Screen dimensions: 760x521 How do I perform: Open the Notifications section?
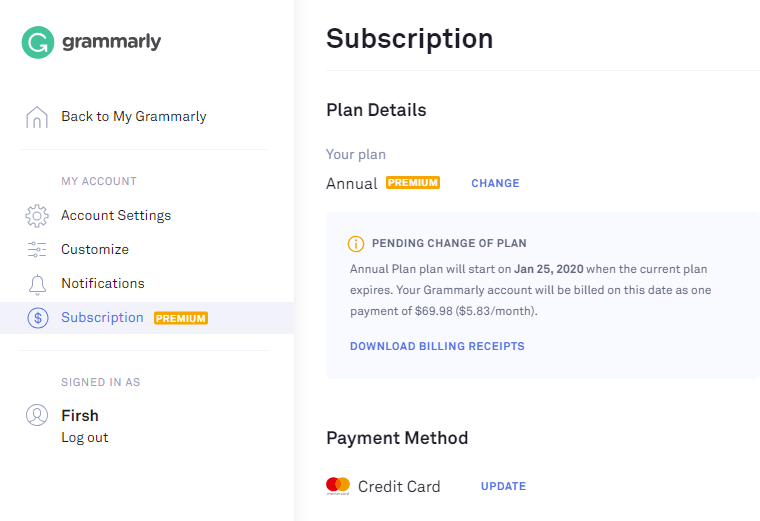[x=103, y=283]
